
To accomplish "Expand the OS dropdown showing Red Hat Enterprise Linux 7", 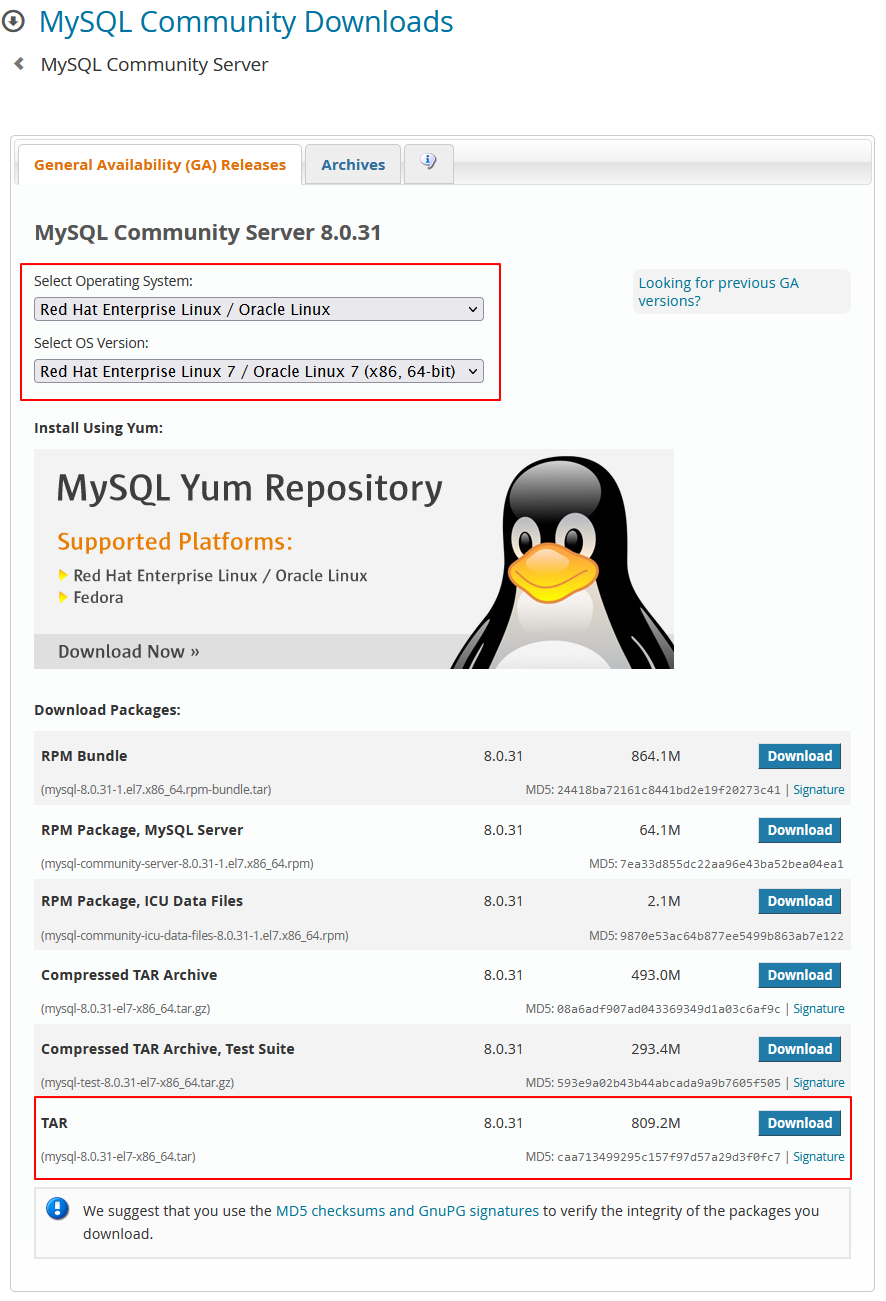I will point(259,371).
